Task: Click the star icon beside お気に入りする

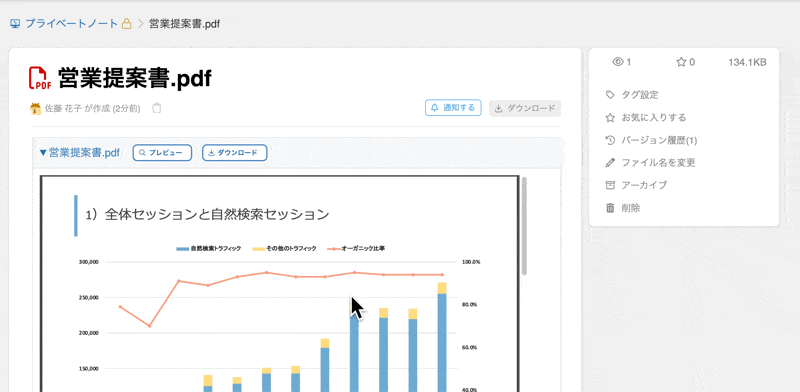Action: tap(610, 118)
